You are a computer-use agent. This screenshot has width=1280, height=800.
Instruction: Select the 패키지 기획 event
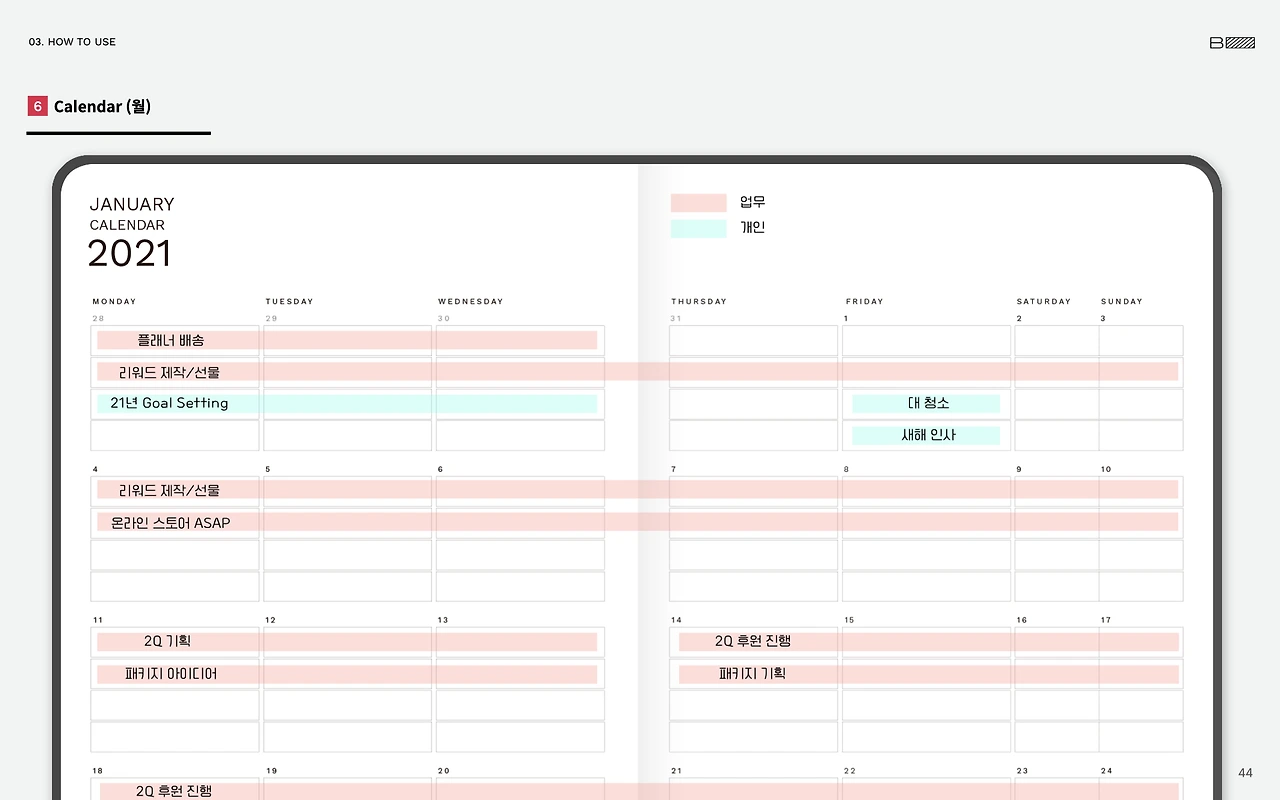click(929, 674)
